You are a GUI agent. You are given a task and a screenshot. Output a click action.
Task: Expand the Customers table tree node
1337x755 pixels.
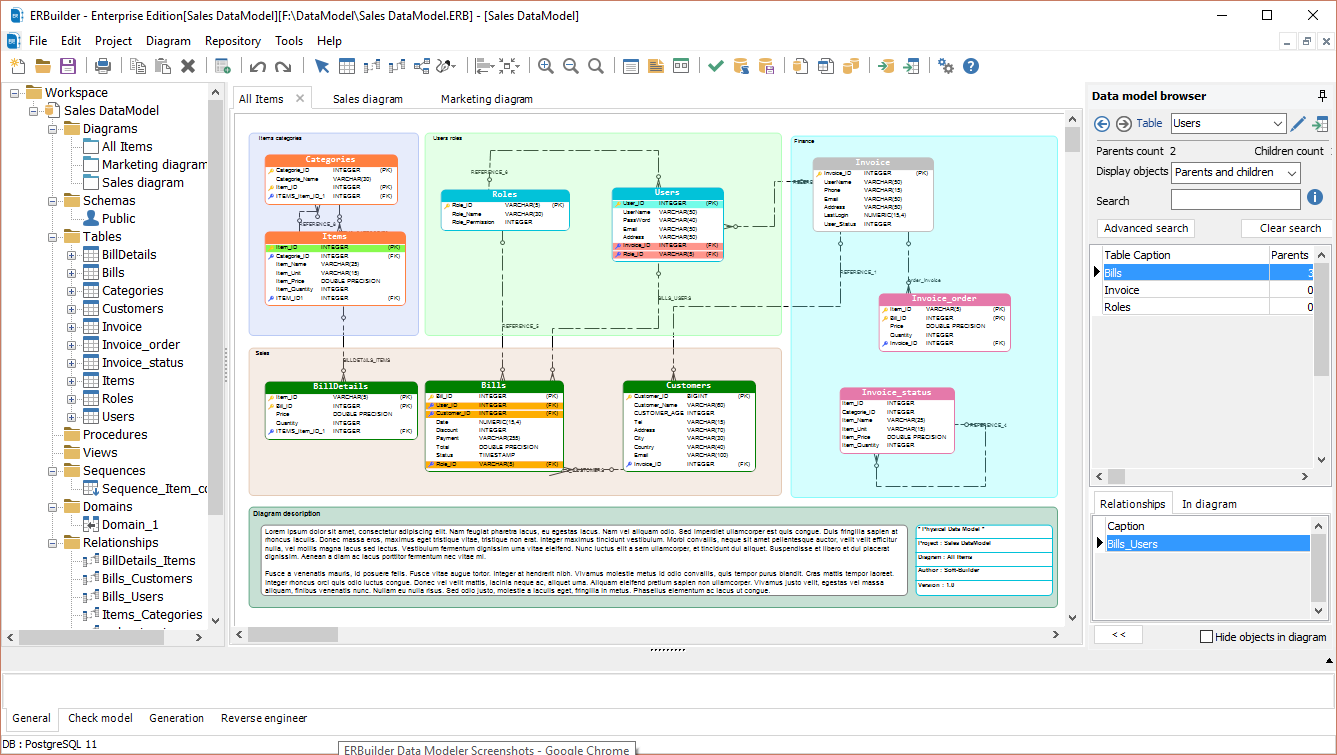point(72,309)
